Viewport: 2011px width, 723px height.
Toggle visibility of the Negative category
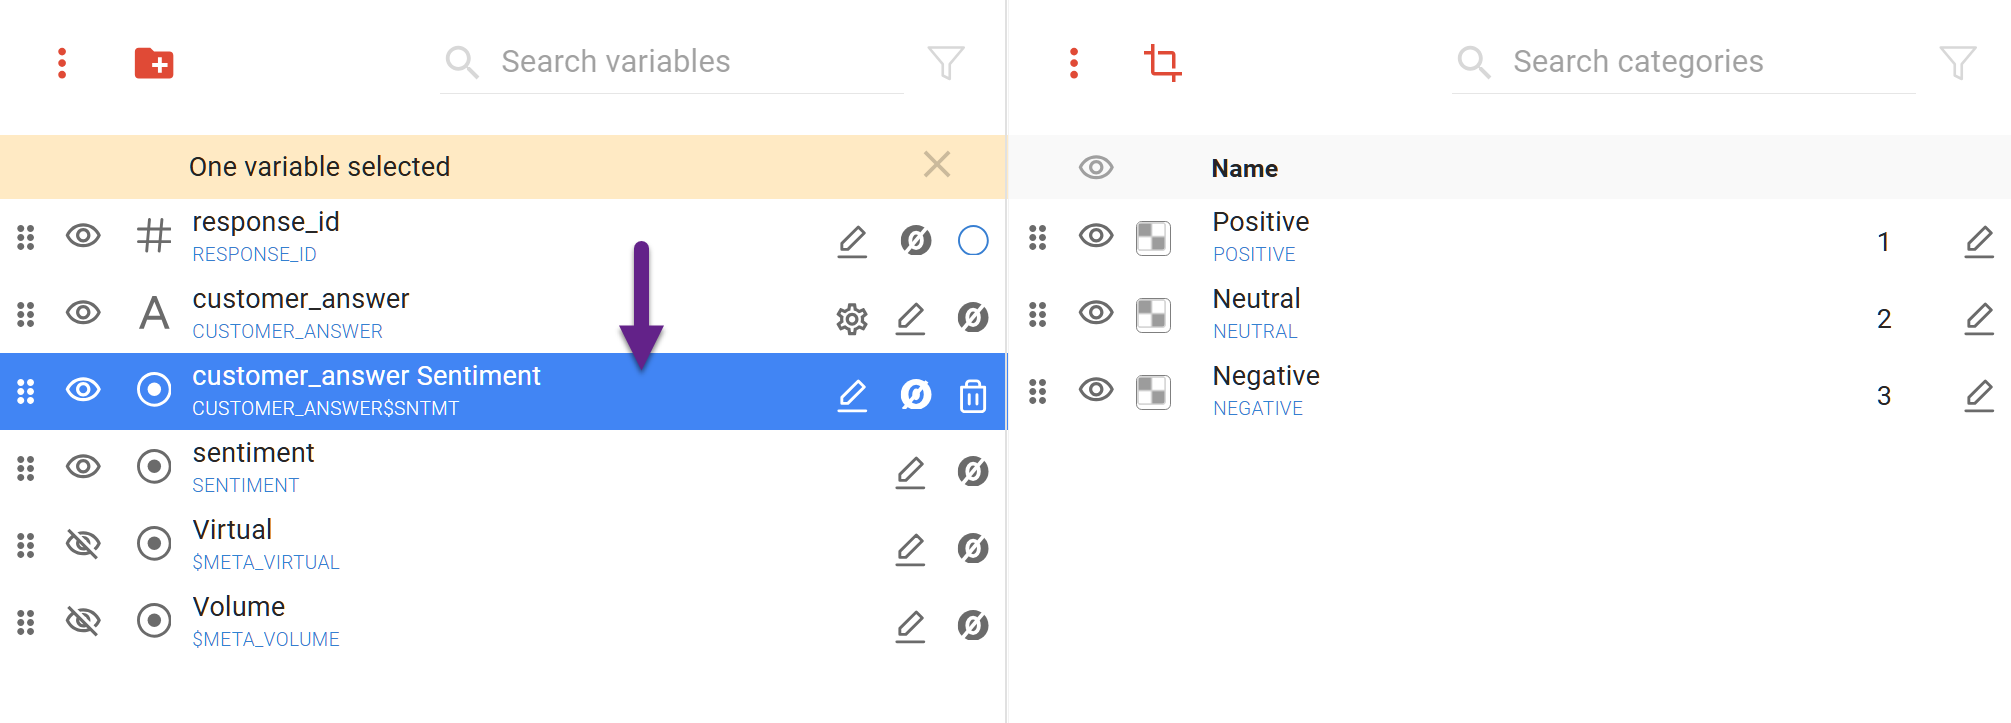click(1096, 391)
